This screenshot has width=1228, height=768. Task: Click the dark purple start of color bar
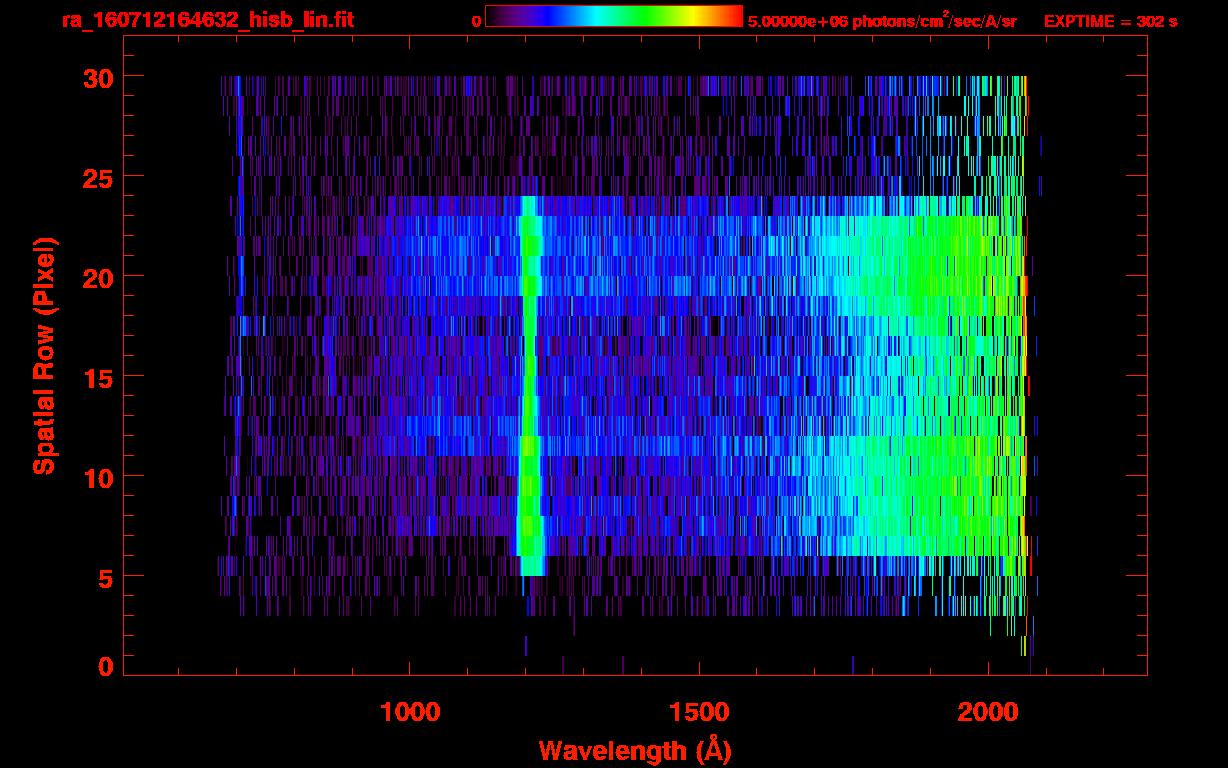pos(497,17)
